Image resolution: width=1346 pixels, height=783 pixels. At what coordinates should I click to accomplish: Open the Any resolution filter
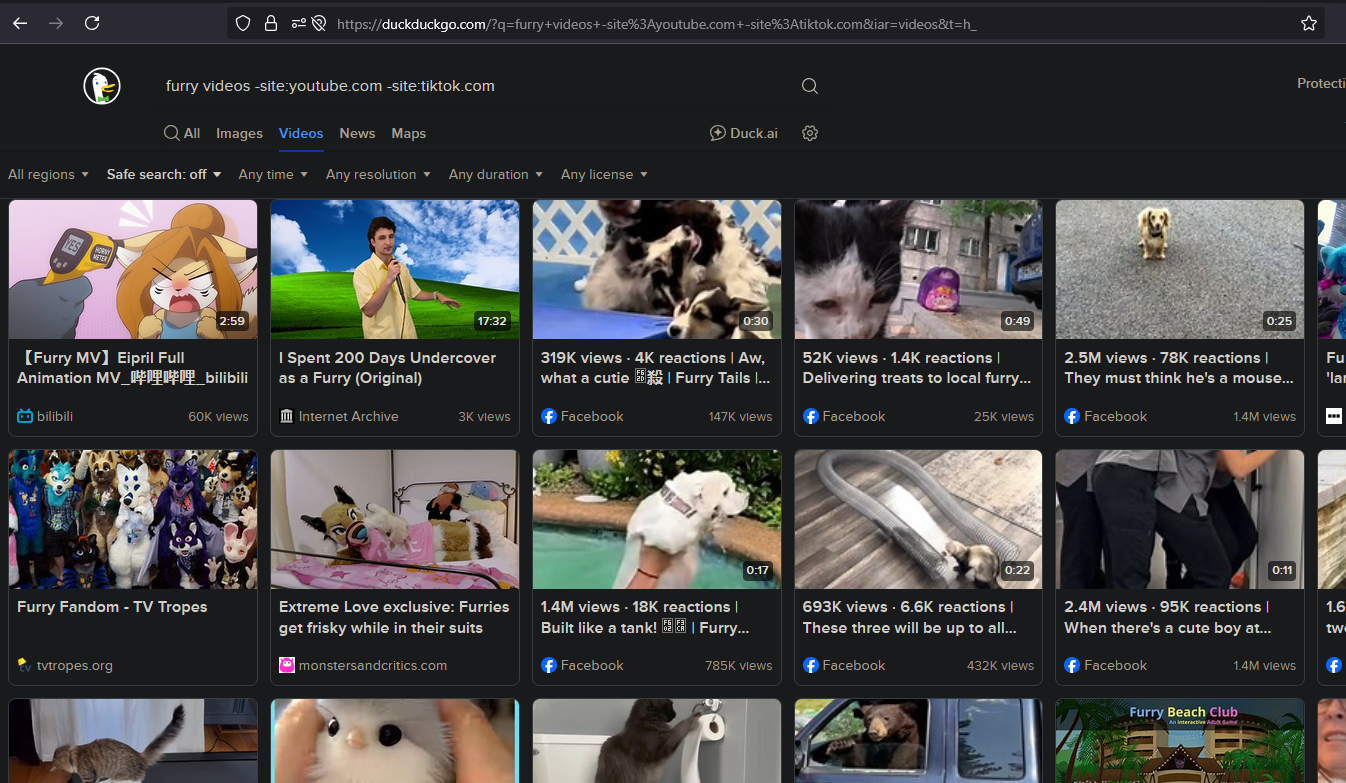(378, 174)
